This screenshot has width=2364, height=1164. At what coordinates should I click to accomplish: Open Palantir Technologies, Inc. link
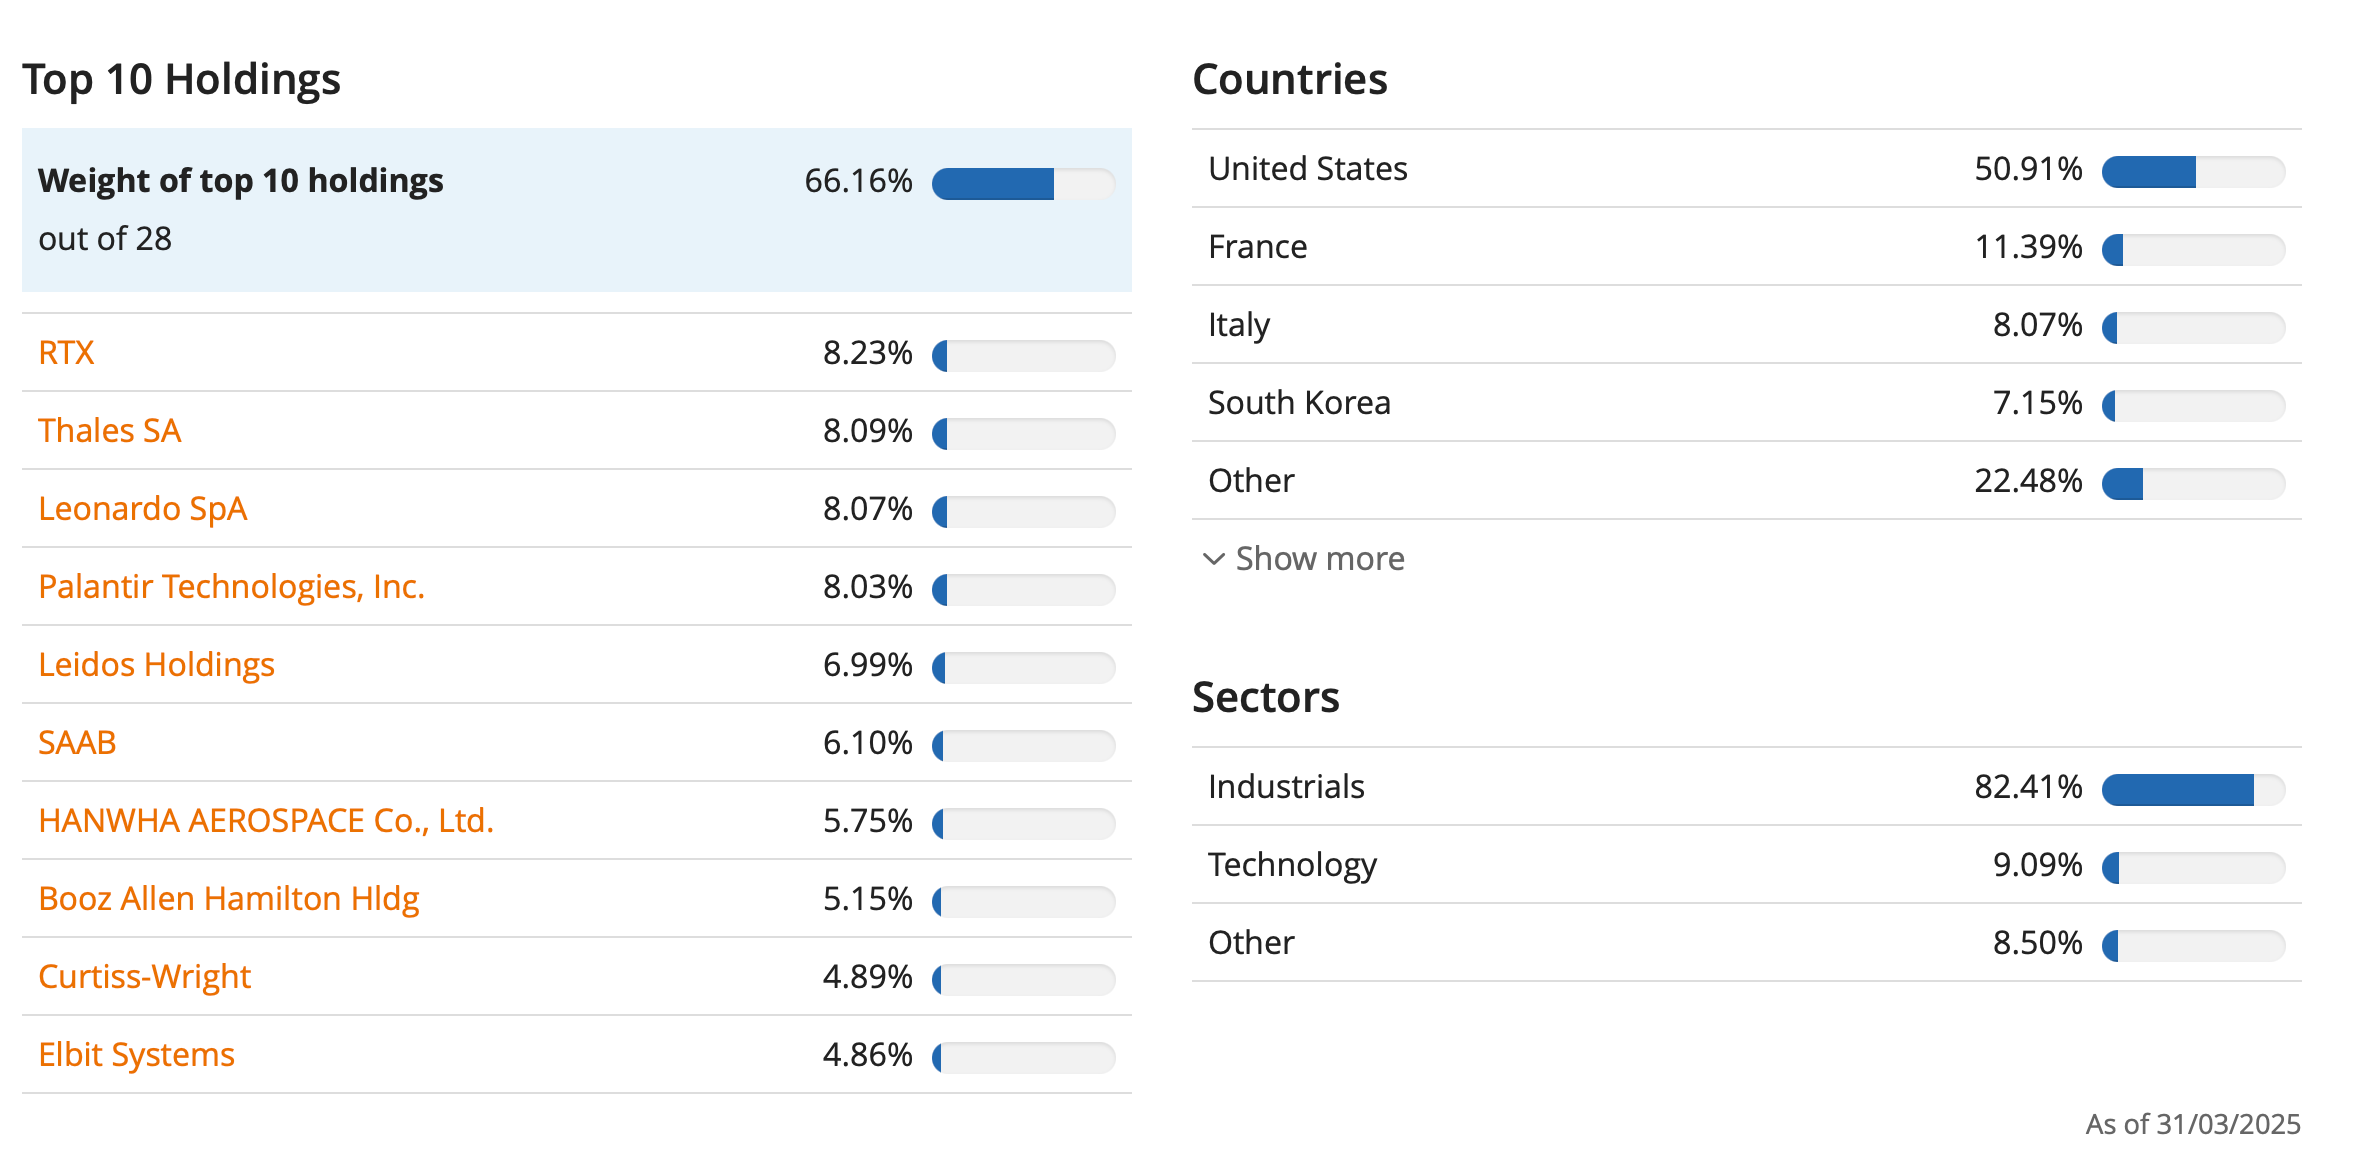pyautogui.click(x=231, y=587)
